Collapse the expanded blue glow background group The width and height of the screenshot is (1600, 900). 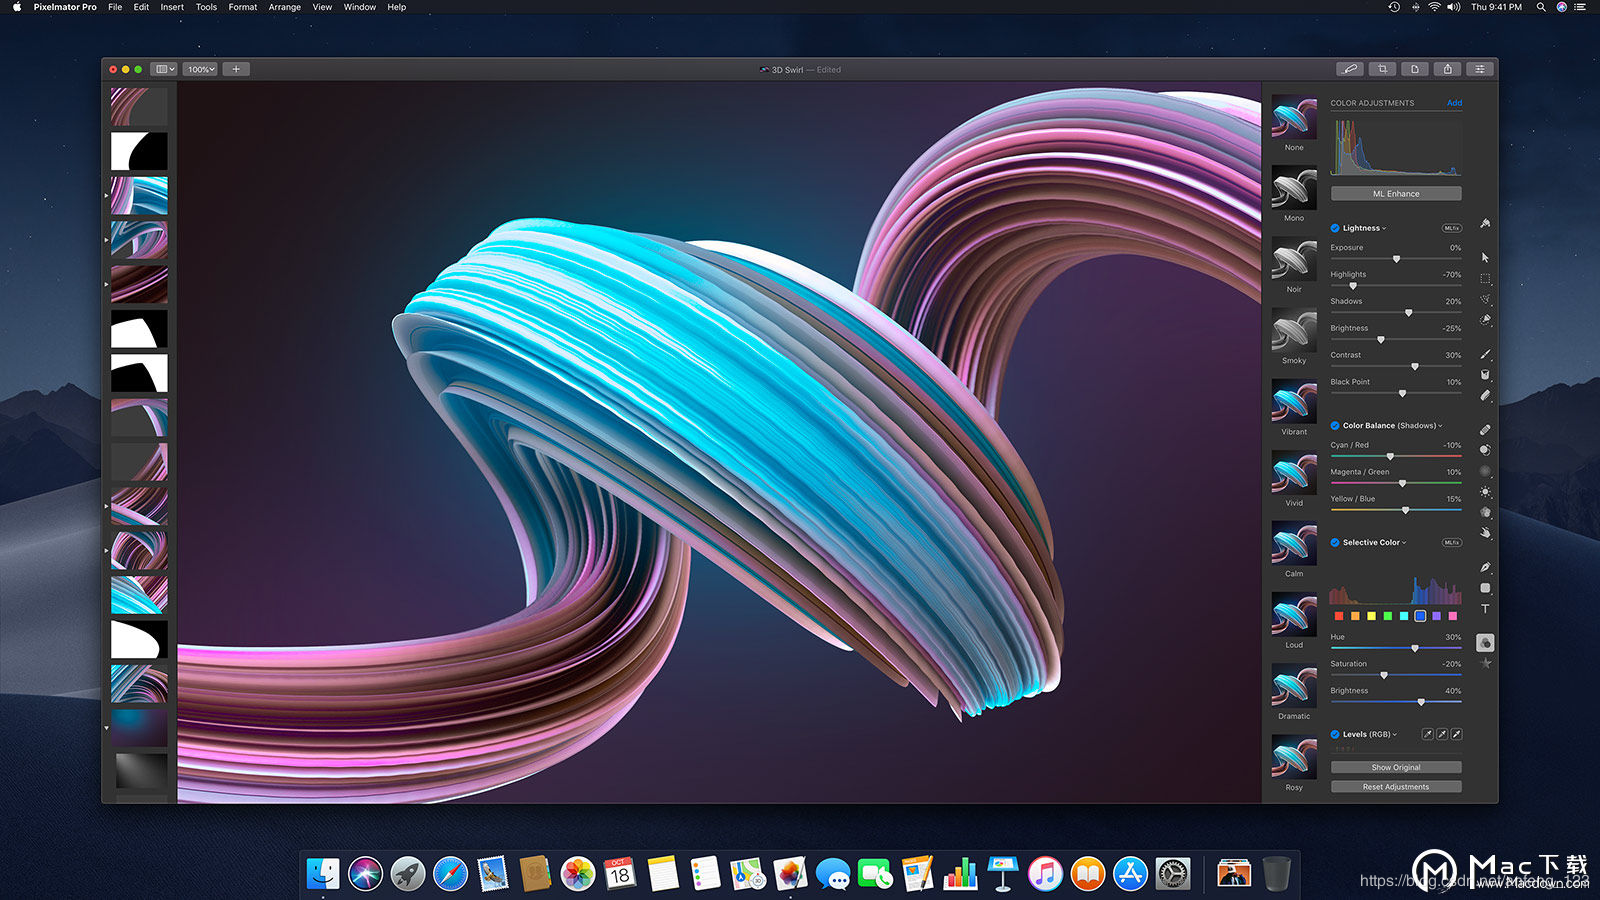point(106,728)
